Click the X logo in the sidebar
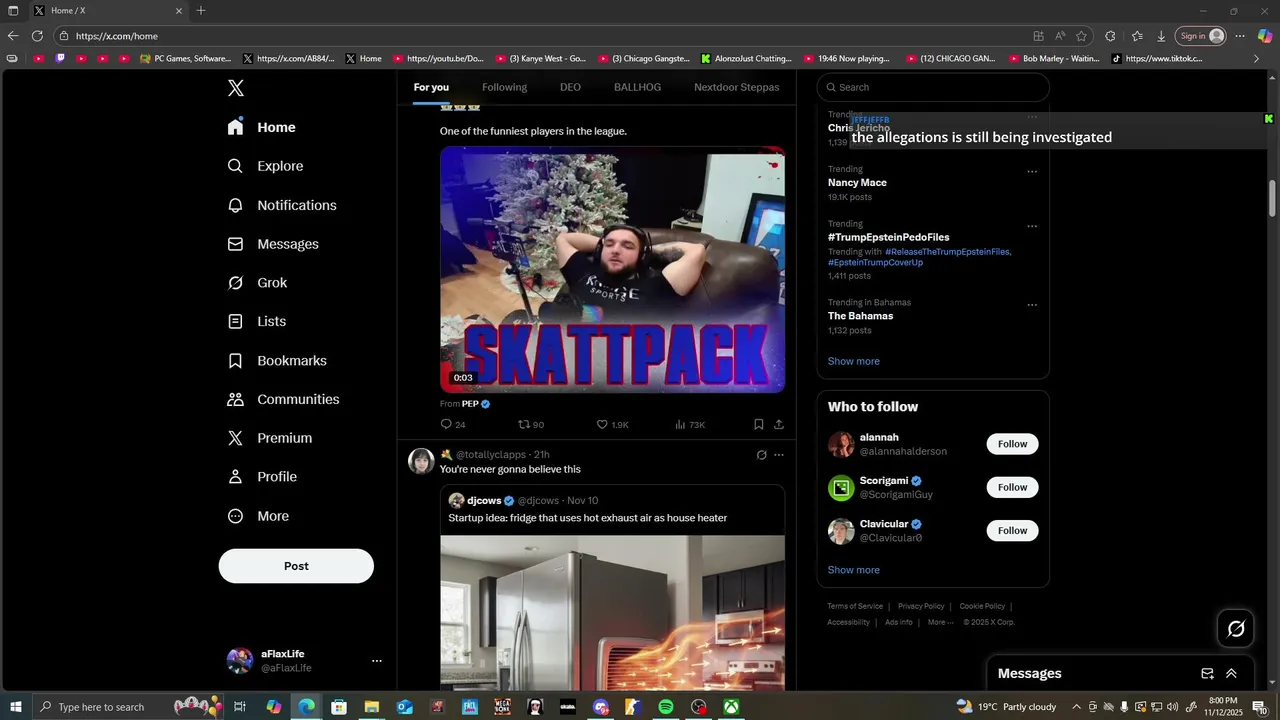This screenshot has width=1280, height=720. pos(236,88)
